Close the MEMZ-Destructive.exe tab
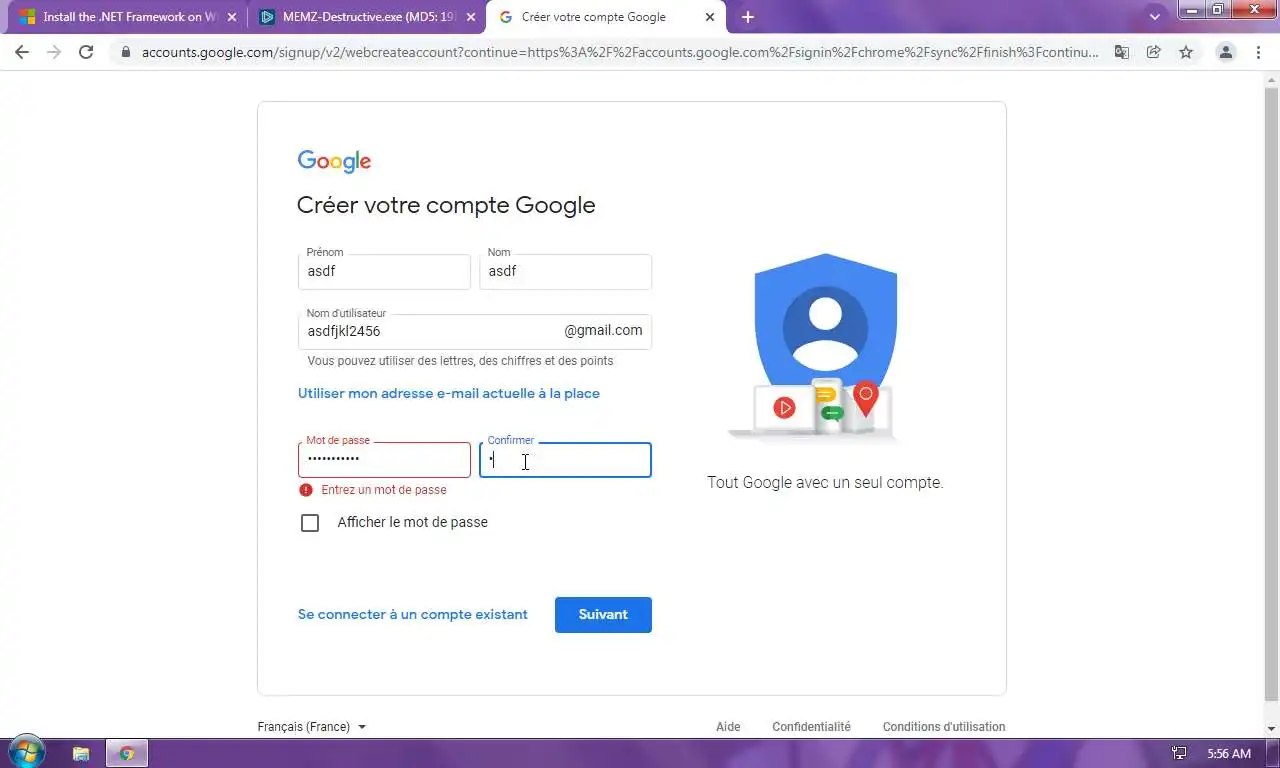1280x768 pixels. coord(471,17)
